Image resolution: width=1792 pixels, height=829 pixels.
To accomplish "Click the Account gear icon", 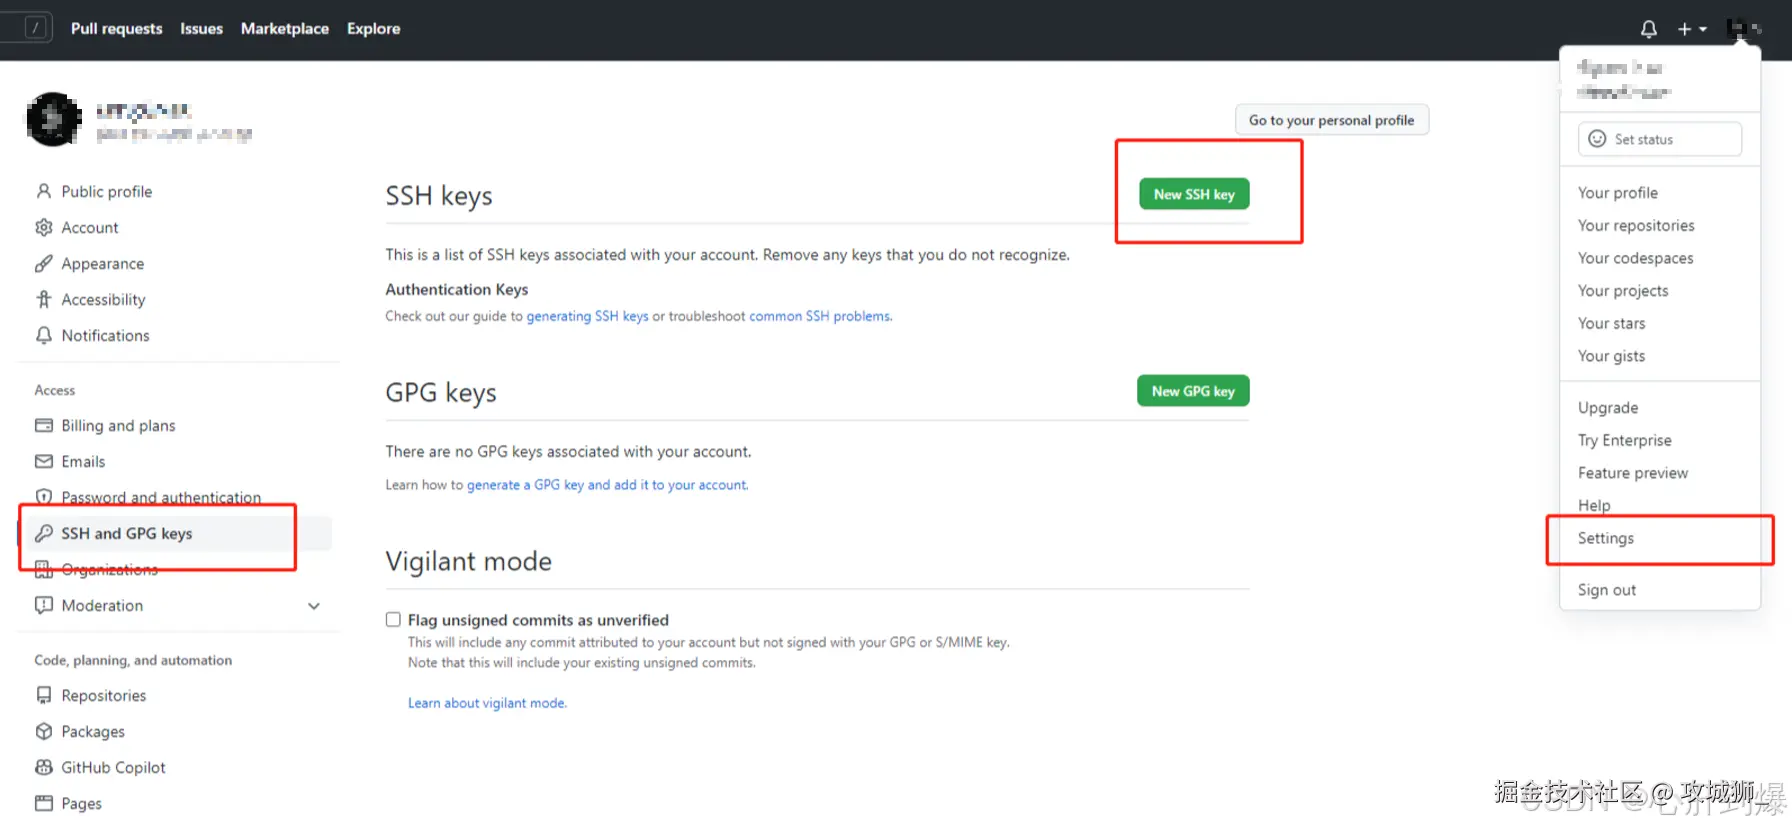I will [44, 228].
